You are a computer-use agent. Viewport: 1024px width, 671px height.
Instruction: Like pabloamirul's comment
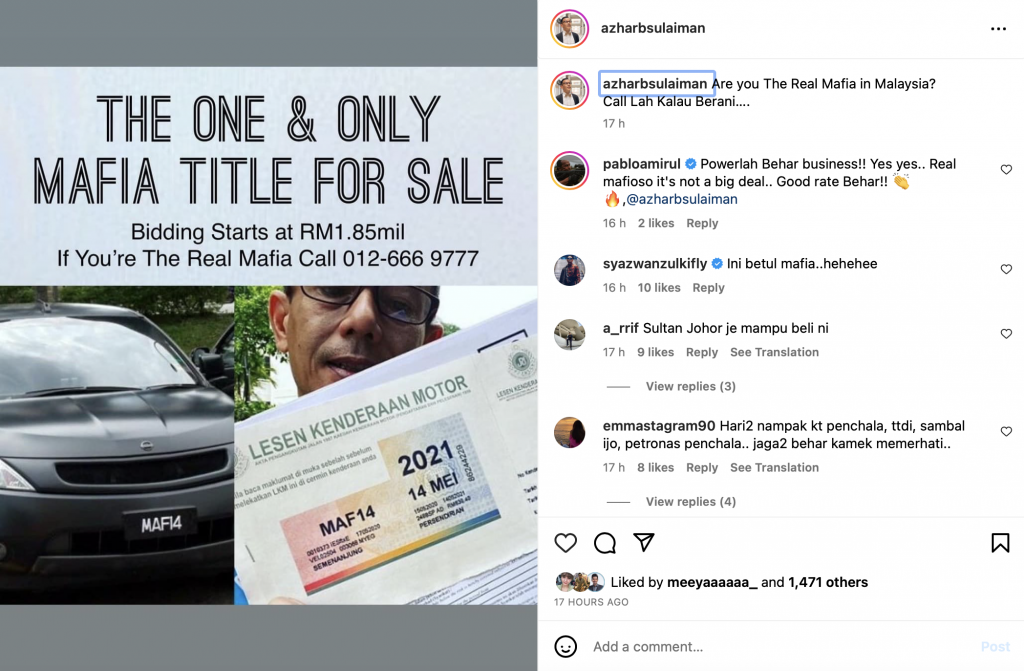click(x=1006, y=170)
